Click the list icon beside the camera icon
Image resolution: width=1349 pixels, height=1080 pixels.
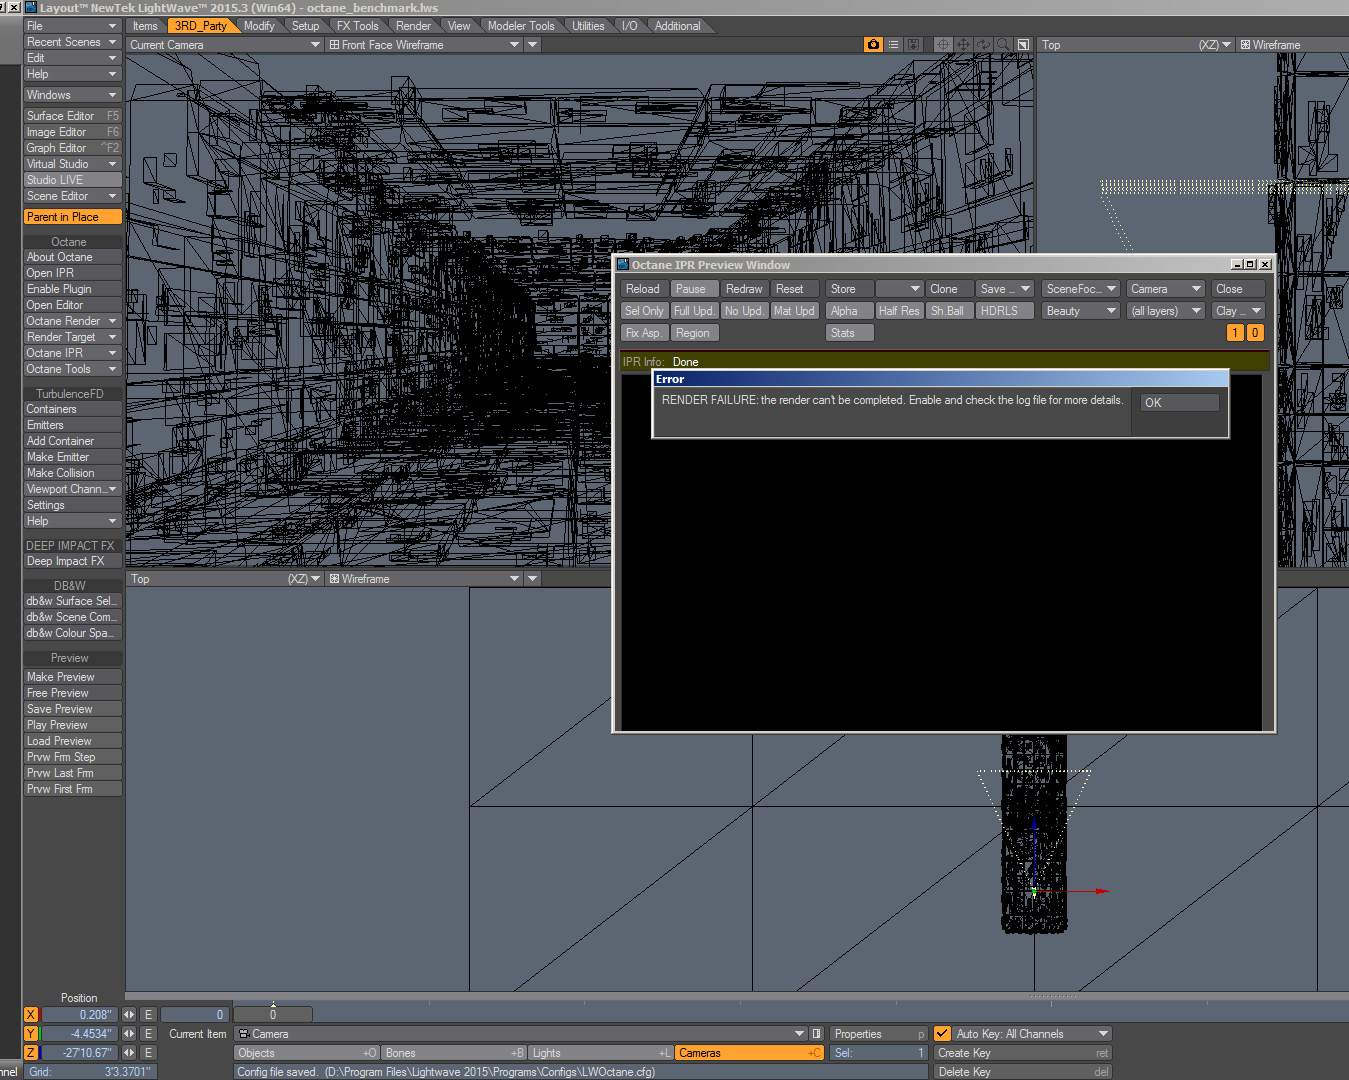pyautogui.click(x=894, y=45)
